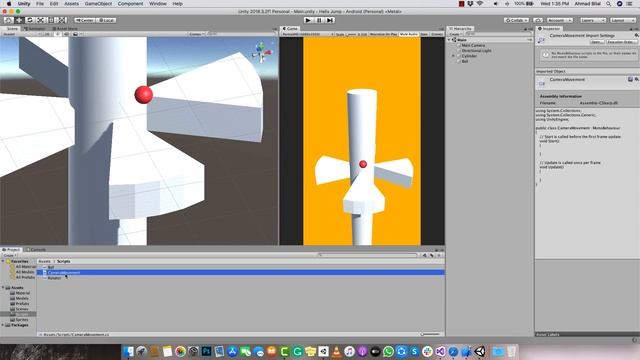640x360 pixels.
Task: Start Play mode with the Play button
Action: (309, 20)
